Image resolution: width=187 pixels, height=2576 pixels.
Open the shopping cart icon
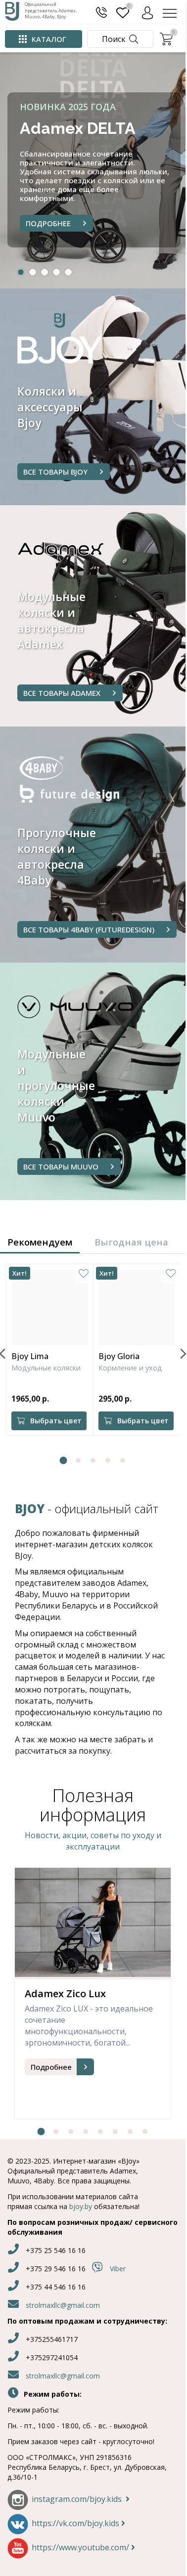click(x=166, y=39)
